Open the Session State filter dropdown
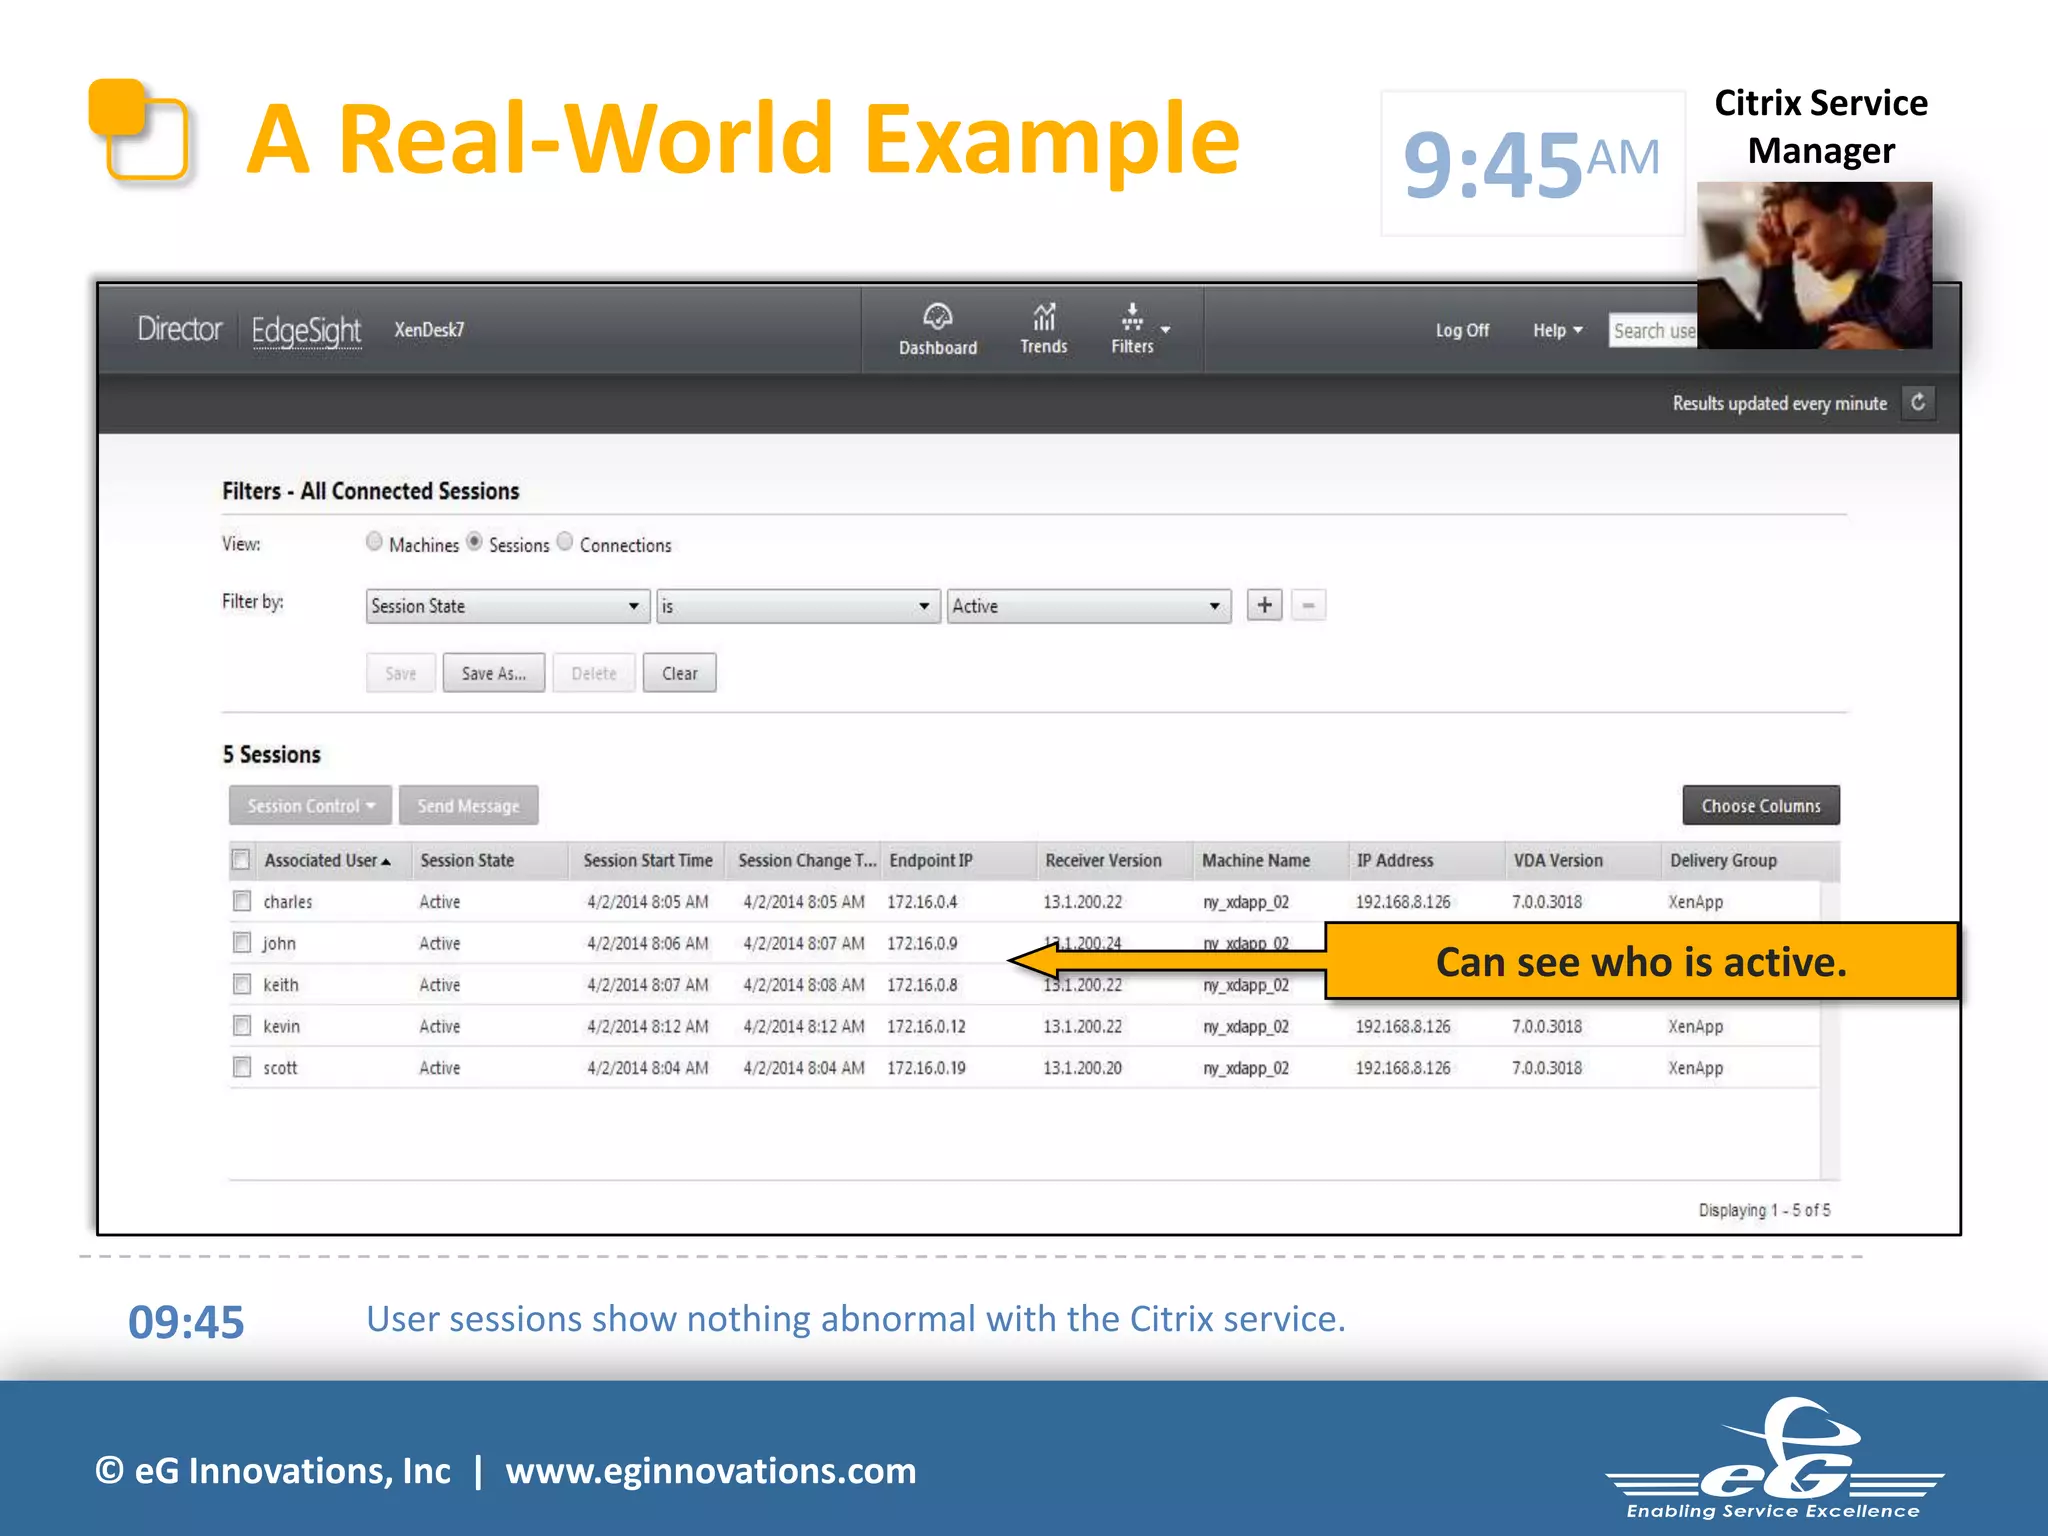Screen dimensions: 2048x1536 (508, 606)
